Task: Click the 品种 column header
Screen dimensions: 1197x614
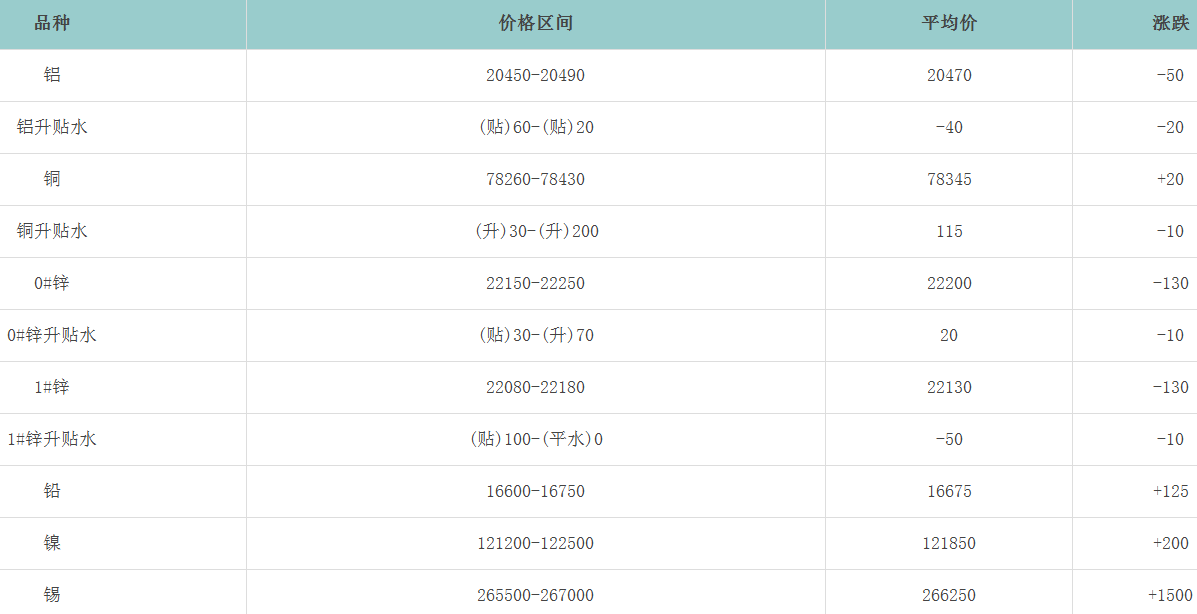Action: 52,24
